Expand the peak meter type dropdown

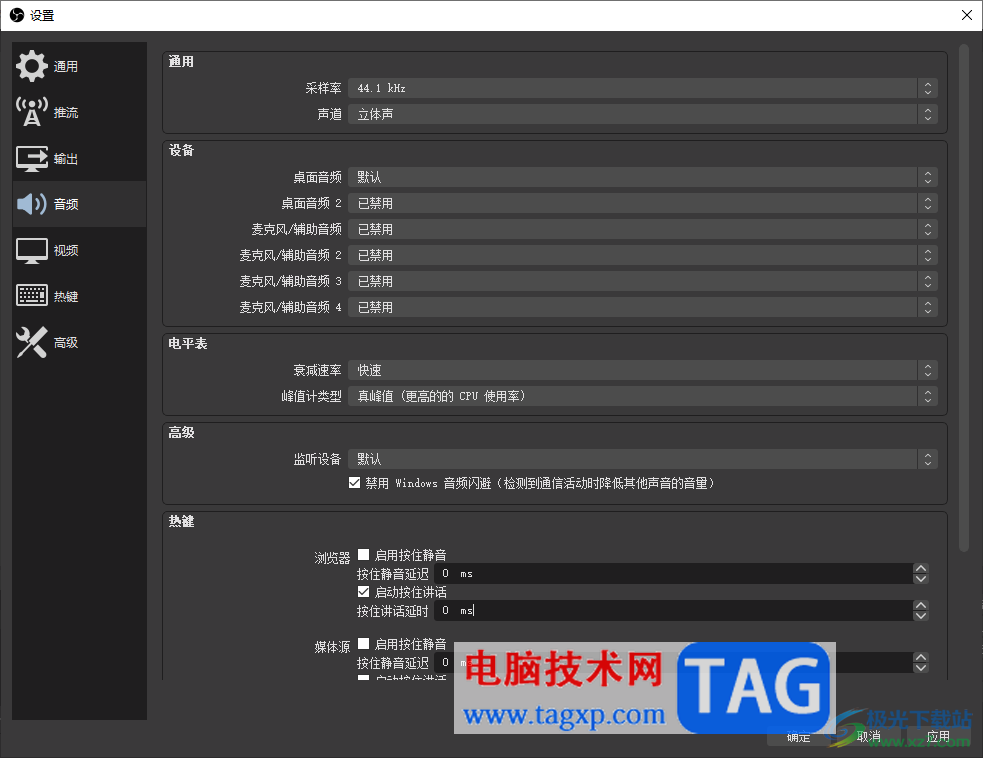[643, 396]
